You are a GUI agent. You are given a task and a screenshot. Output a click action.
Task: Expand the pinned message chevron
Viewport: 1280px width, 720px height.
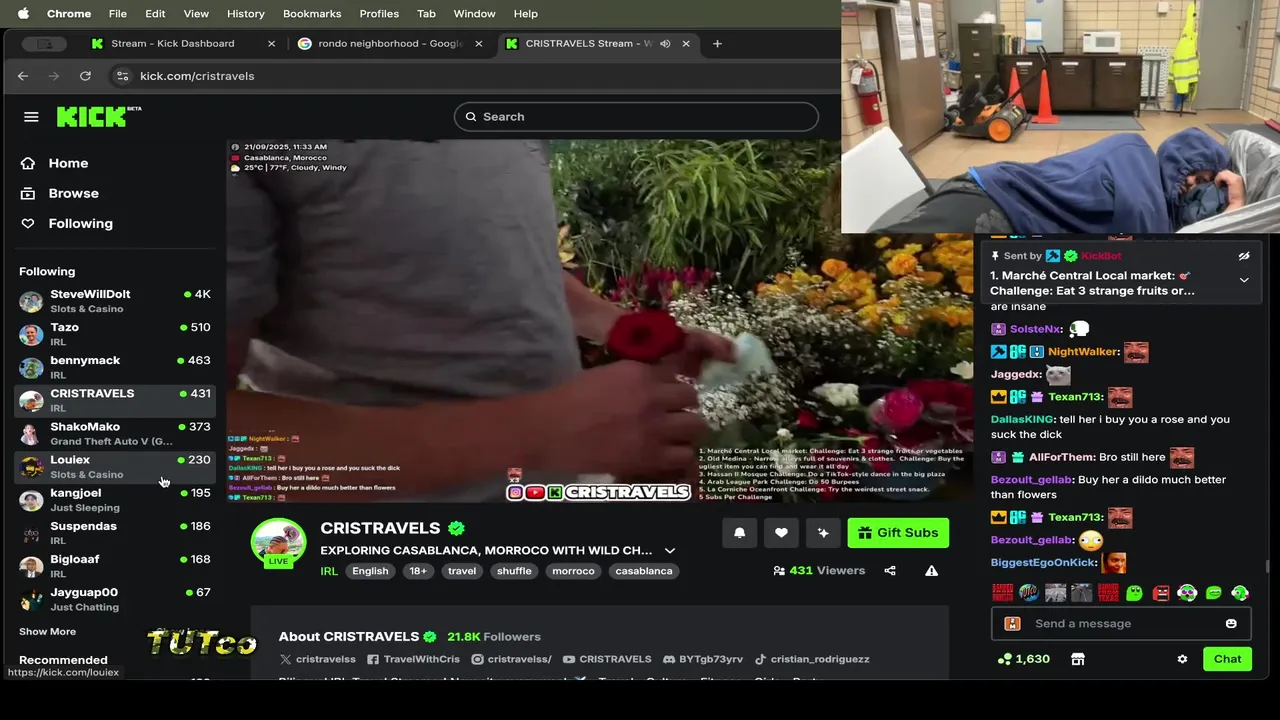1244,281
